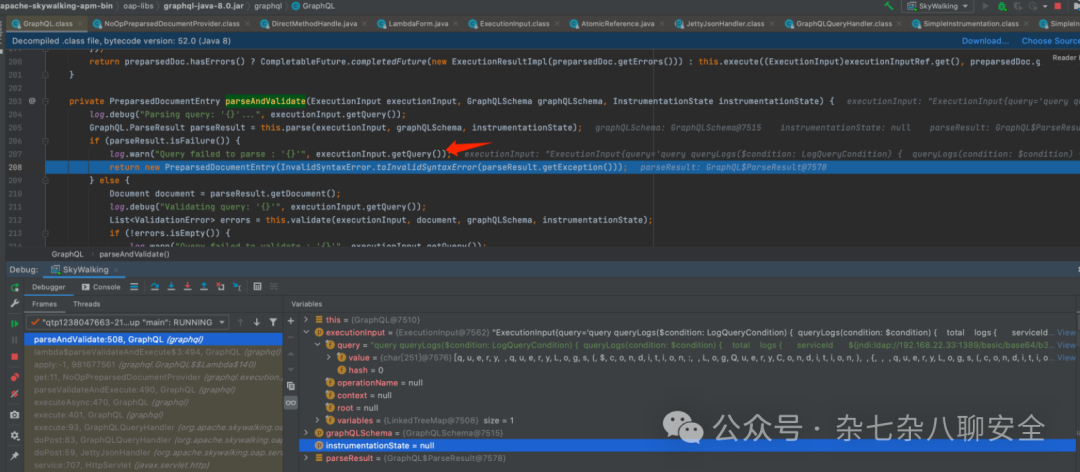
Task: Expand the graphQLSchema variable node
Action: coord(307,433)
